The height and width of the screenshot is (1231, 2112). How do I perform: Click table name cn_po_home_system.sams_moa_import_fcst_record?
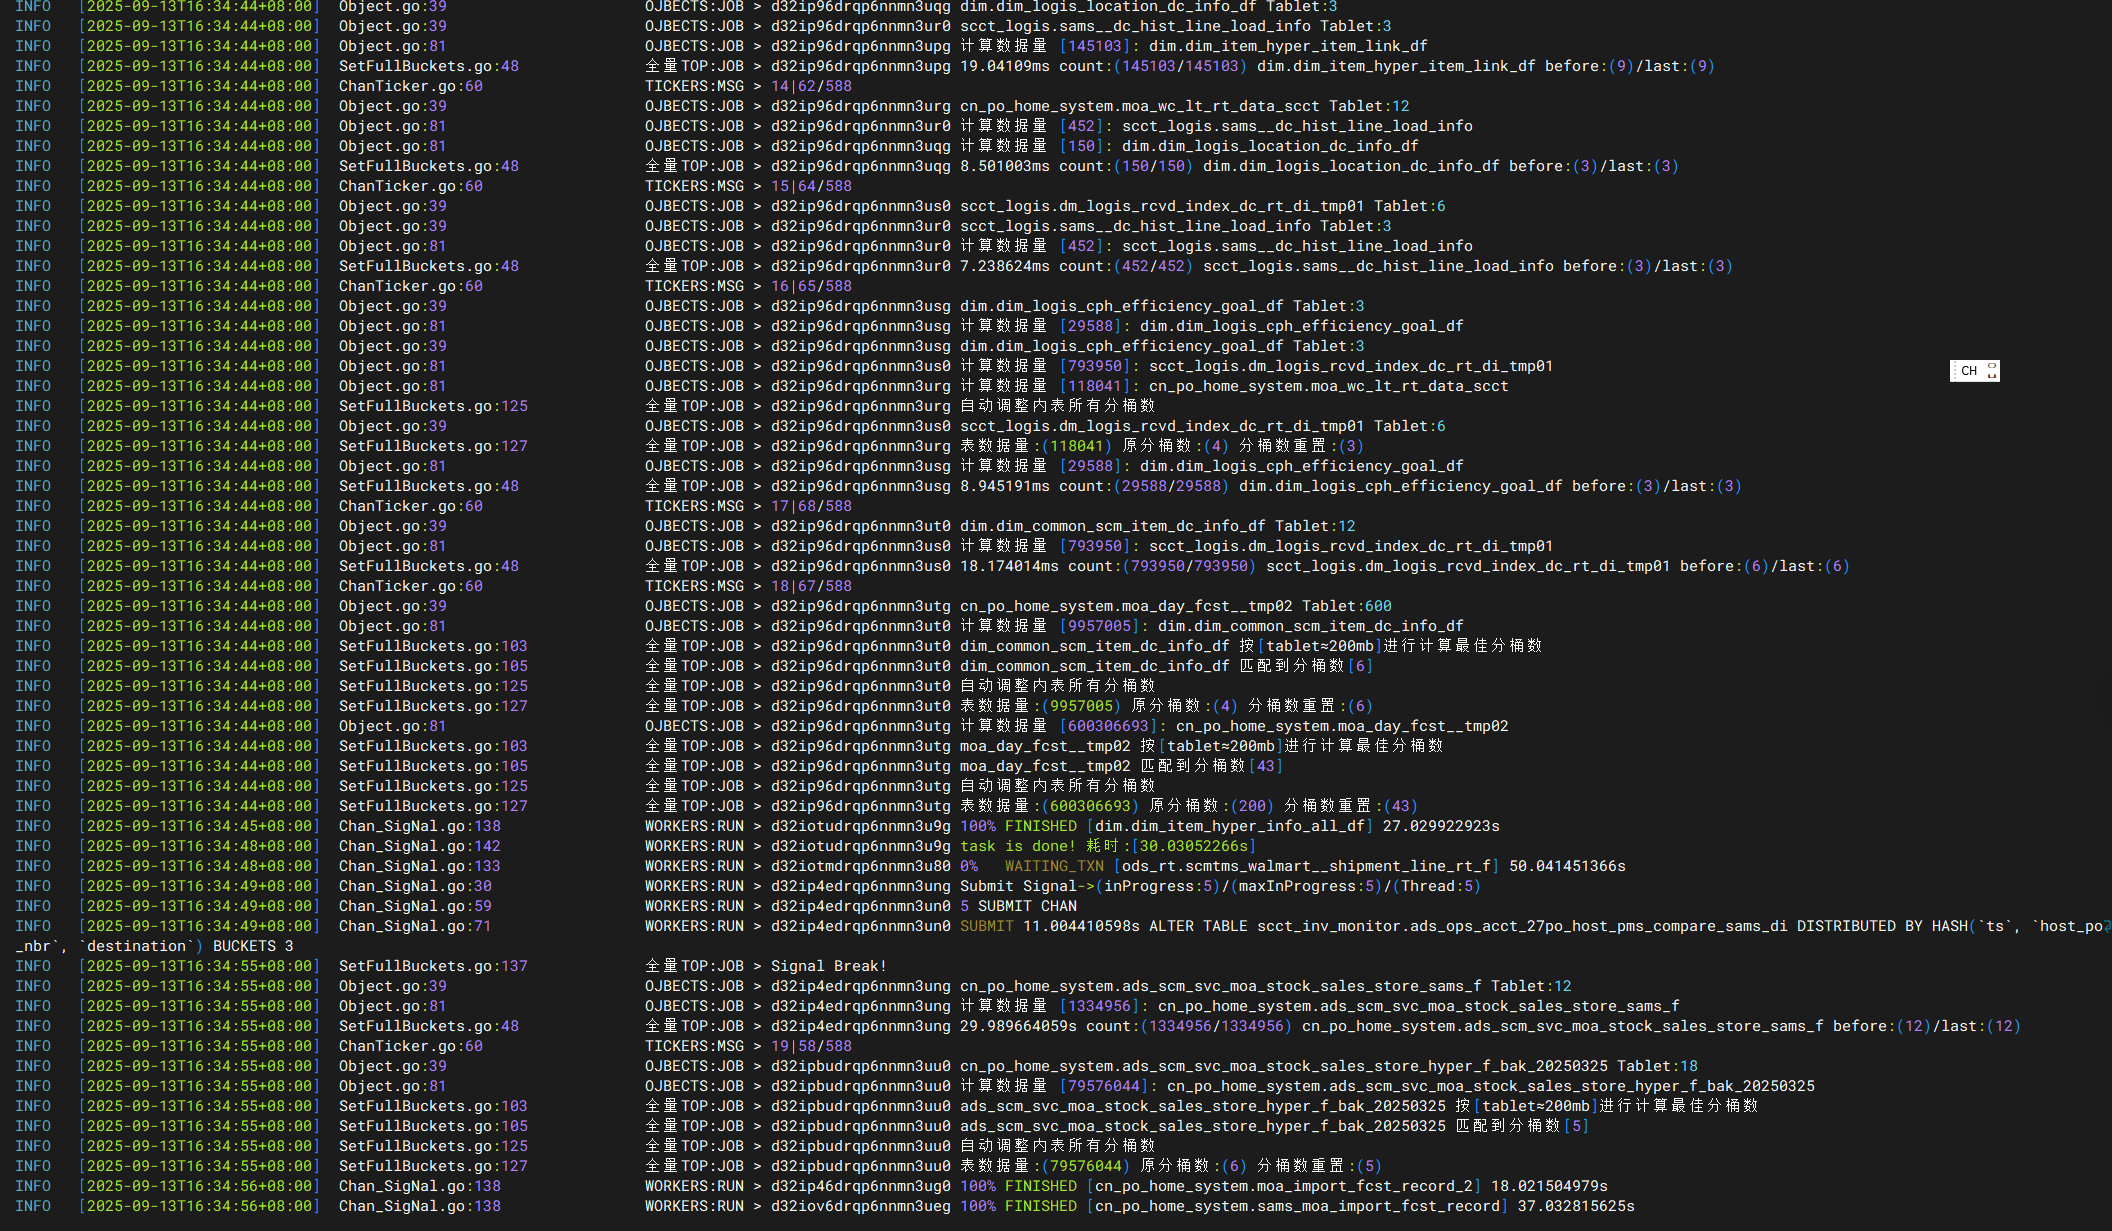tap(1297, 1206)
